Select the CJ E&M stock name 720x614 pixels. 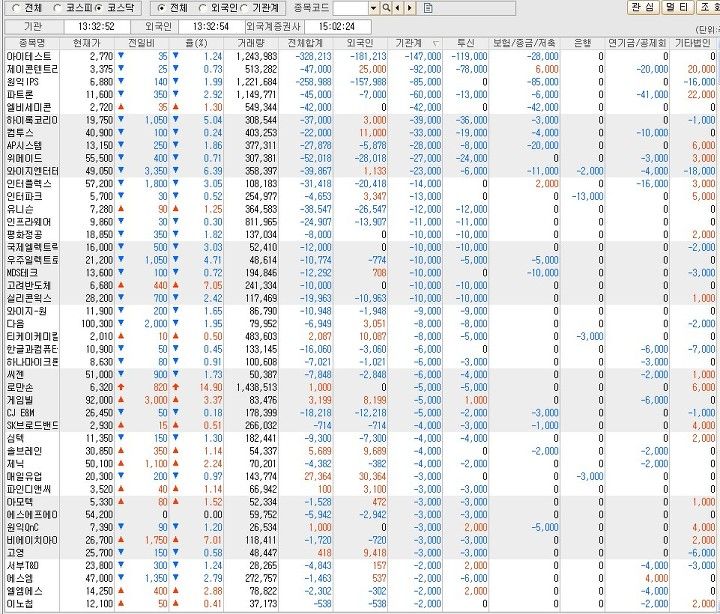(21, 412)
